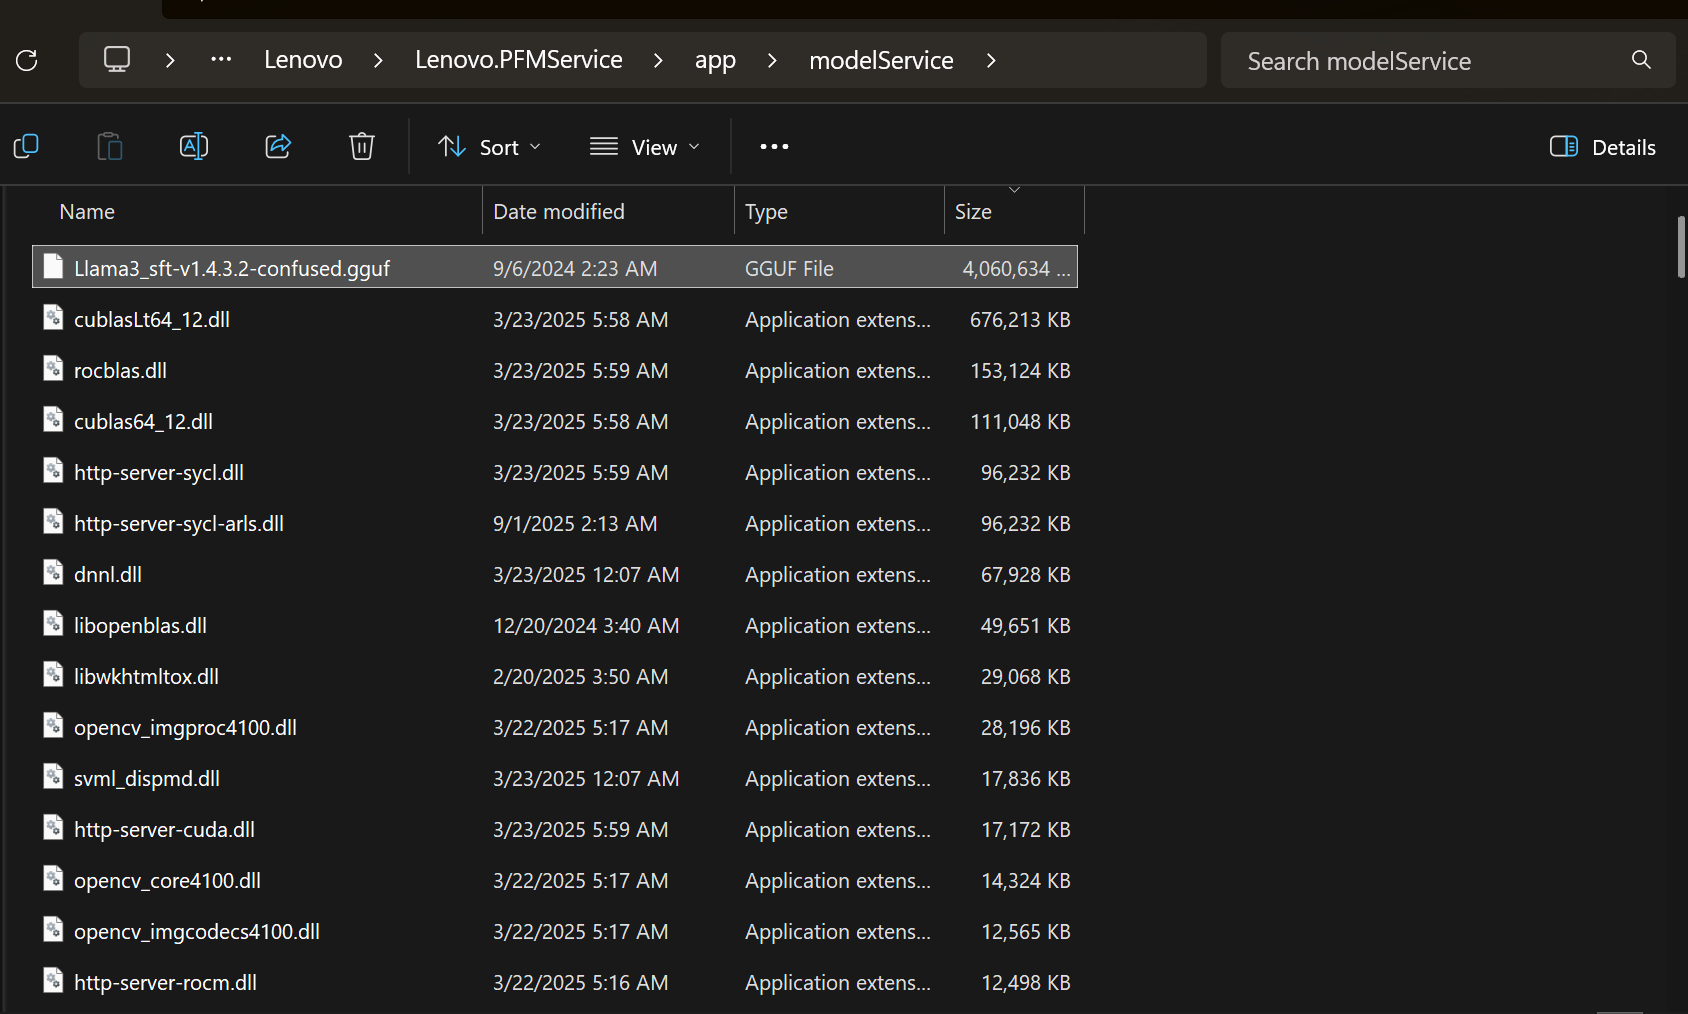Expand chevron after app breadcrumb
This screenshot has height=1014, width=1688.
pos(772,61)
